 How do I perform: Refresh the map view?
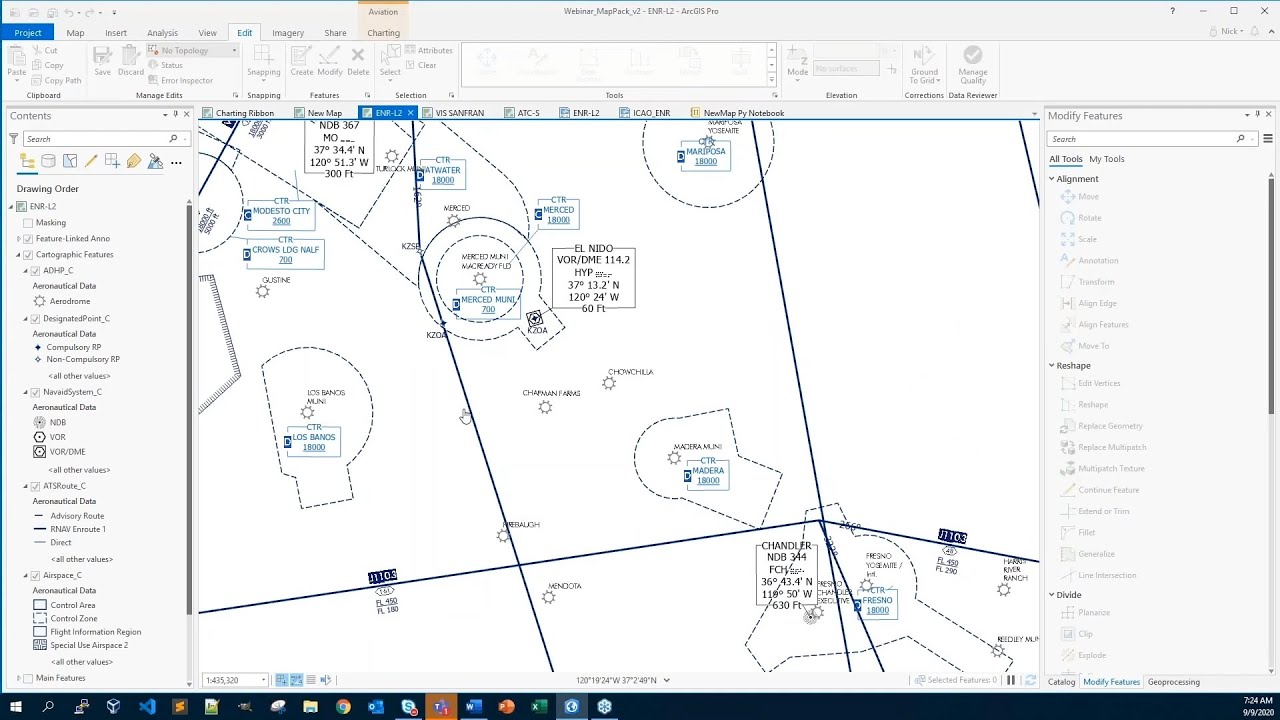[x=1030, y=680]
